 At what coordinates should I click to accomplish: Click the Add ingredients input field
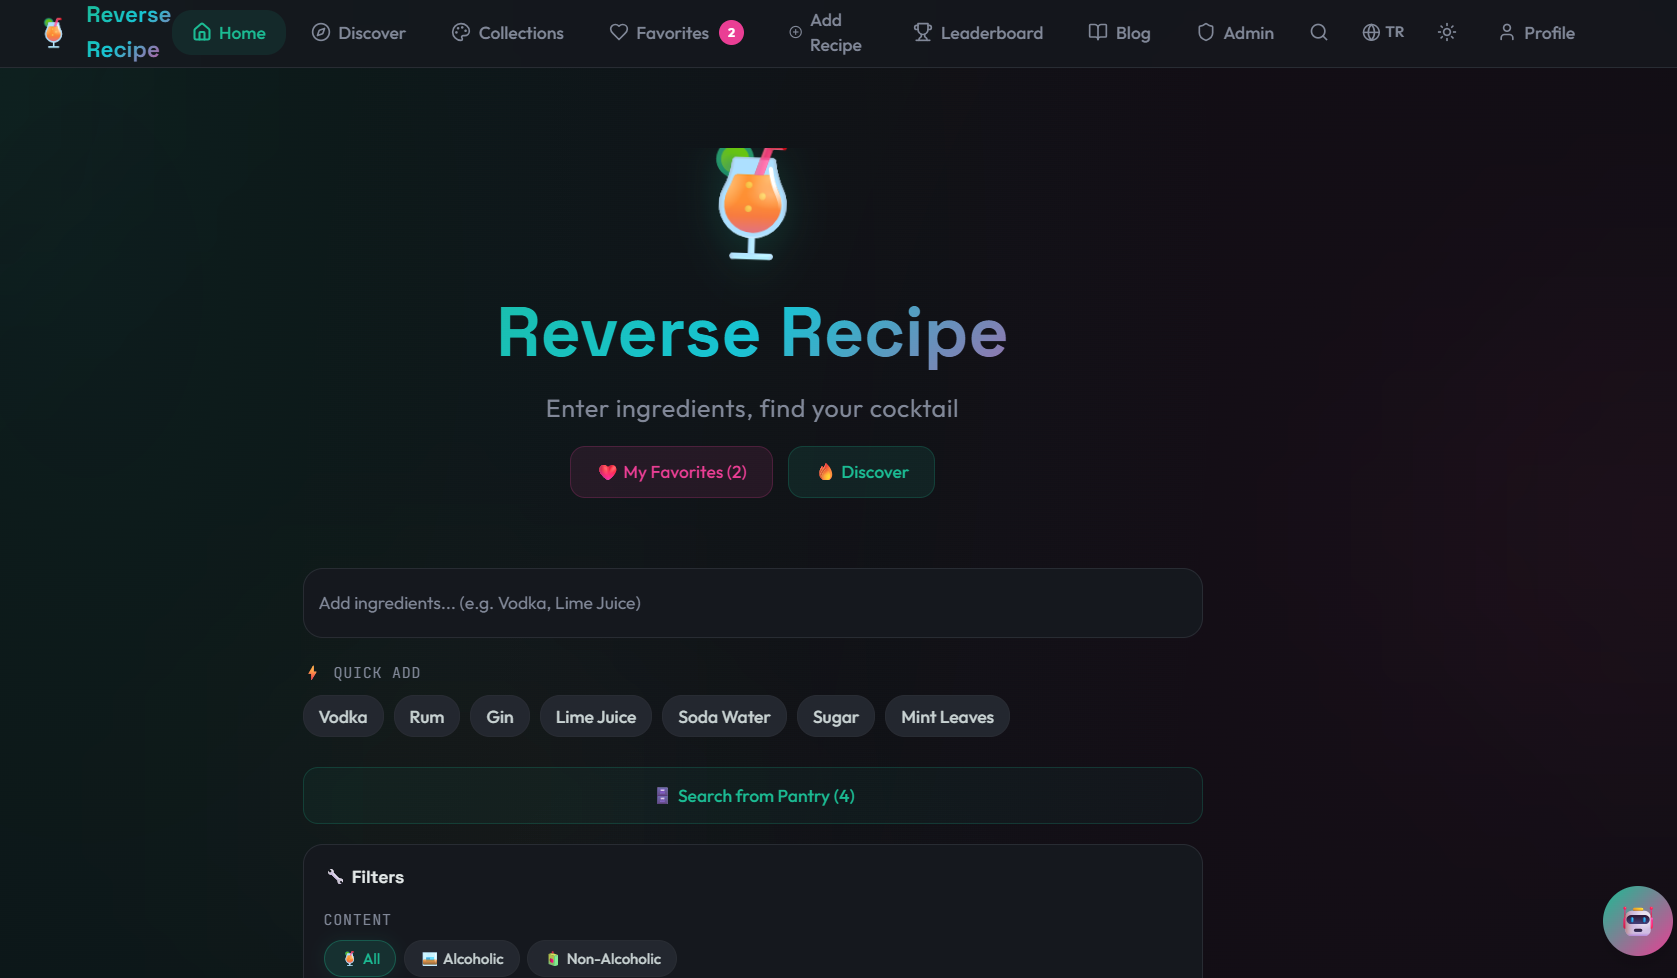(753, 602)
